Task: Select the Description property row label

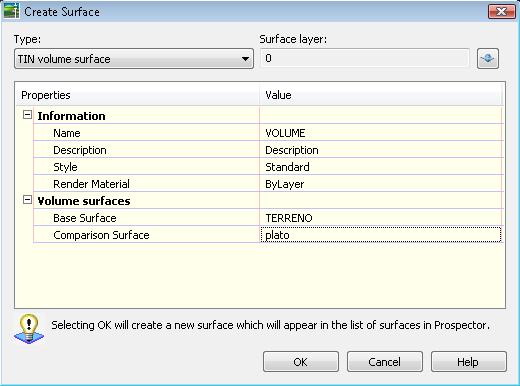Action: click(80, 150)
